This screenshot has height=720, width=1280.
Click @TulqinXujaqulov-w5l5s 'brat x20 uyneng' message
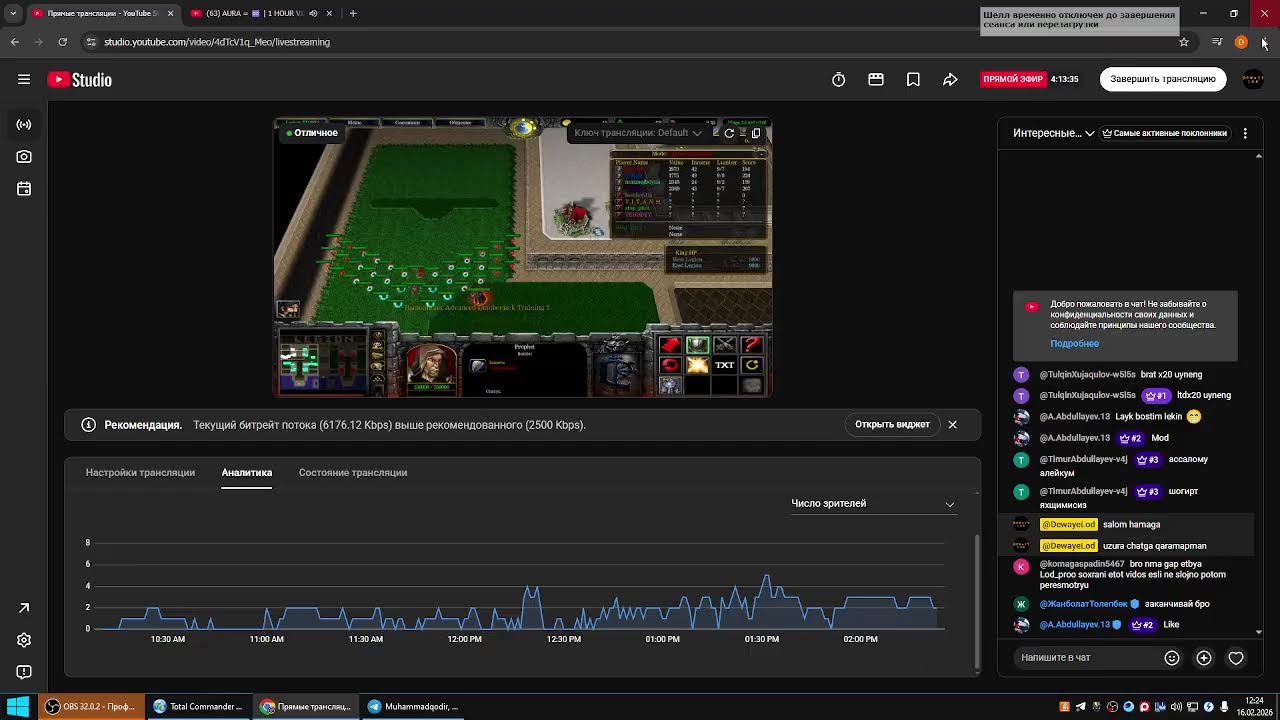click(x=1120, y=375)
